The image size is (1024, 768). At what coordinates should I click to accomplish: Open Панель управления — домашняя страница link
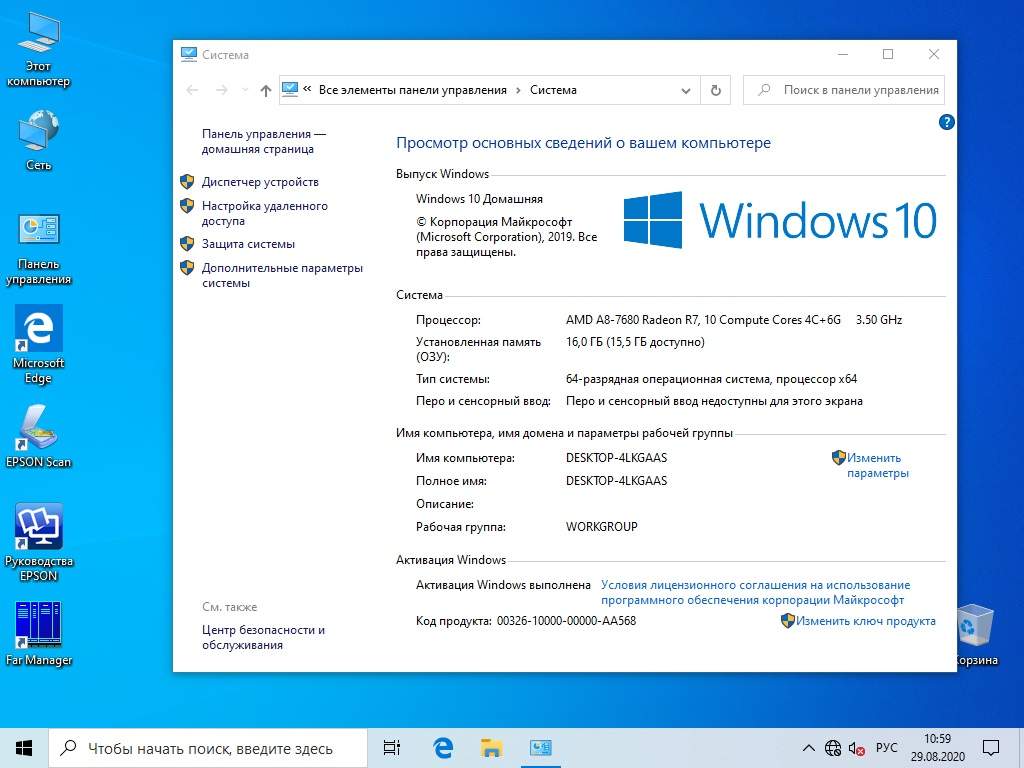tap(263, 141)
